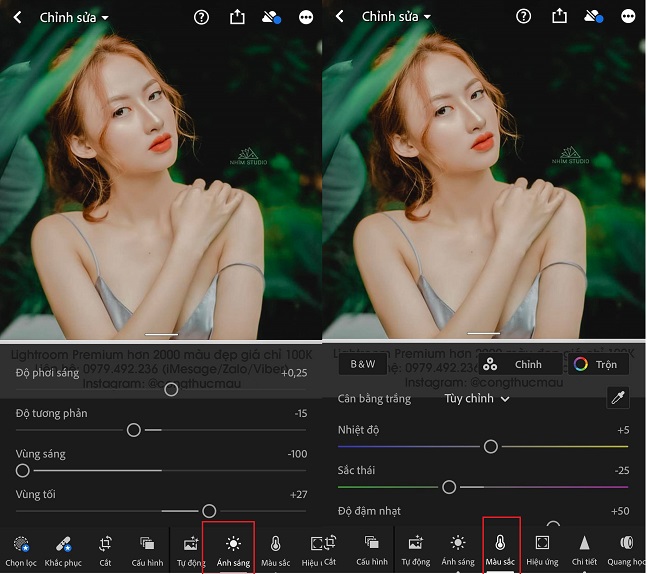Click Sắc thái tint slider handle
Screen dimensions: 650x574
point(449,487)
